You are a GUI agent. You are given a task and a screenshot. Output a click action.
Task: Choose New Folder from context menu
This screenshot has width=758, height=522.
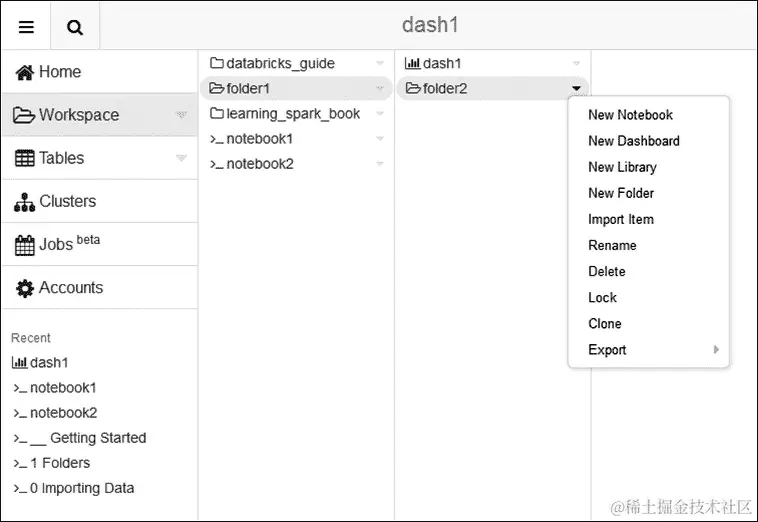621,193
